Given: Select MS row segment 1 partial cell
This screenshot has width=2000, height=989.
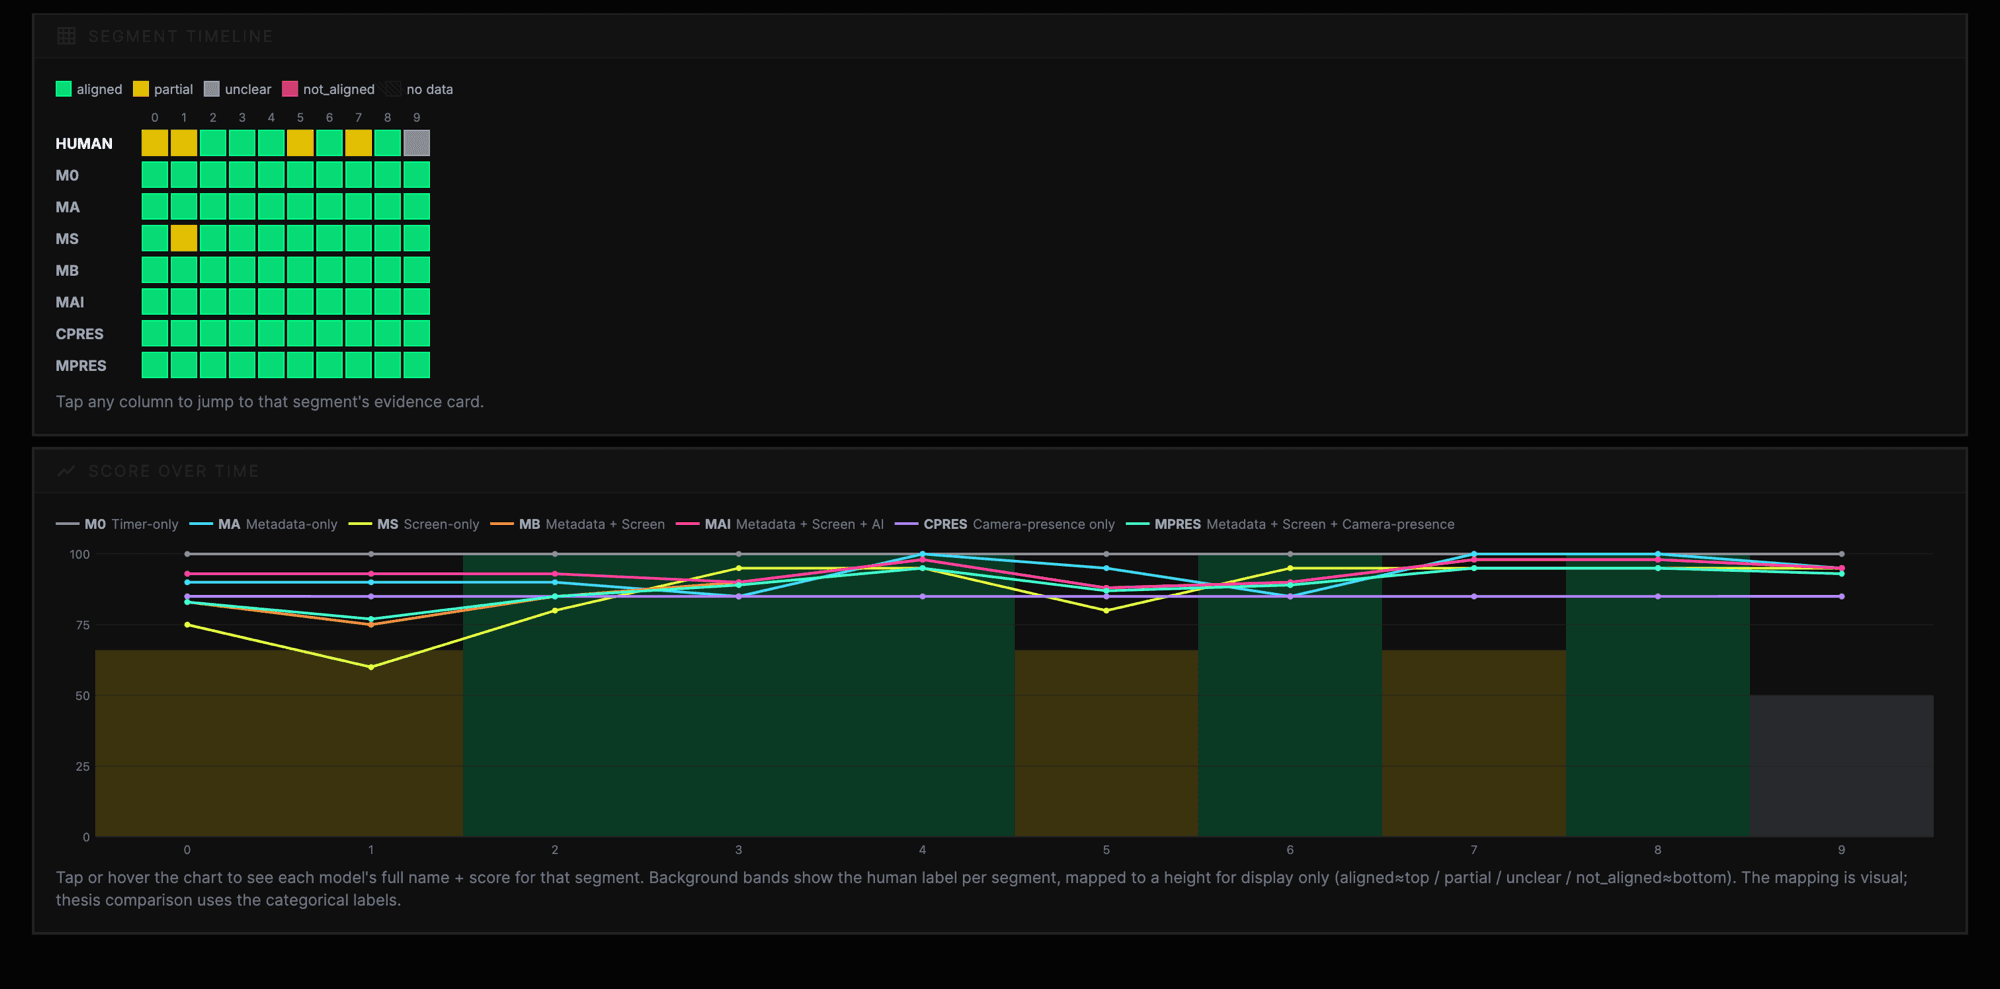Looking at the screenshot, I should (x=184, y=238).
